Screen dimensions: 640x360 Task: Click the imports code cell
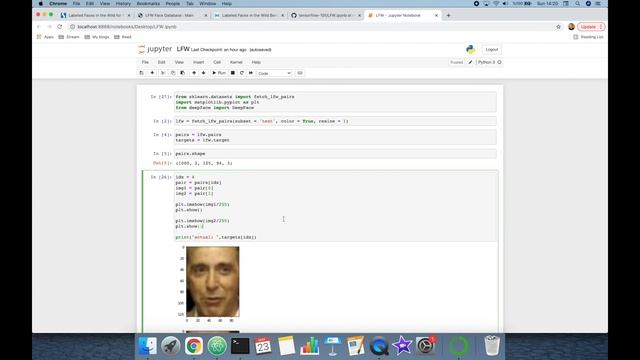click(x=335, y=102)
